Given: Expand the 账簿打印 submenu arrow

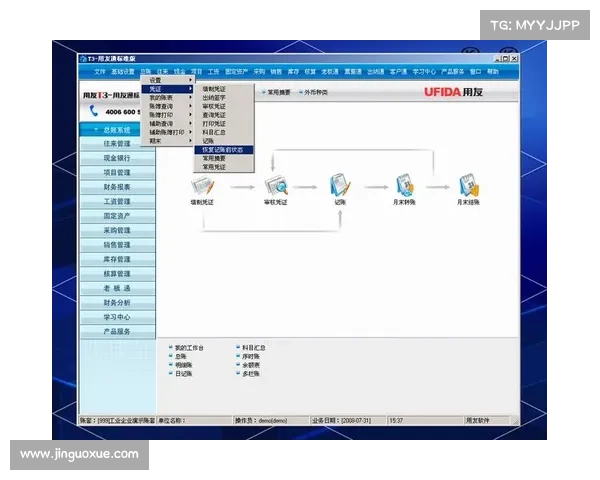Looking at the screenshot, I should coord(190,115).
